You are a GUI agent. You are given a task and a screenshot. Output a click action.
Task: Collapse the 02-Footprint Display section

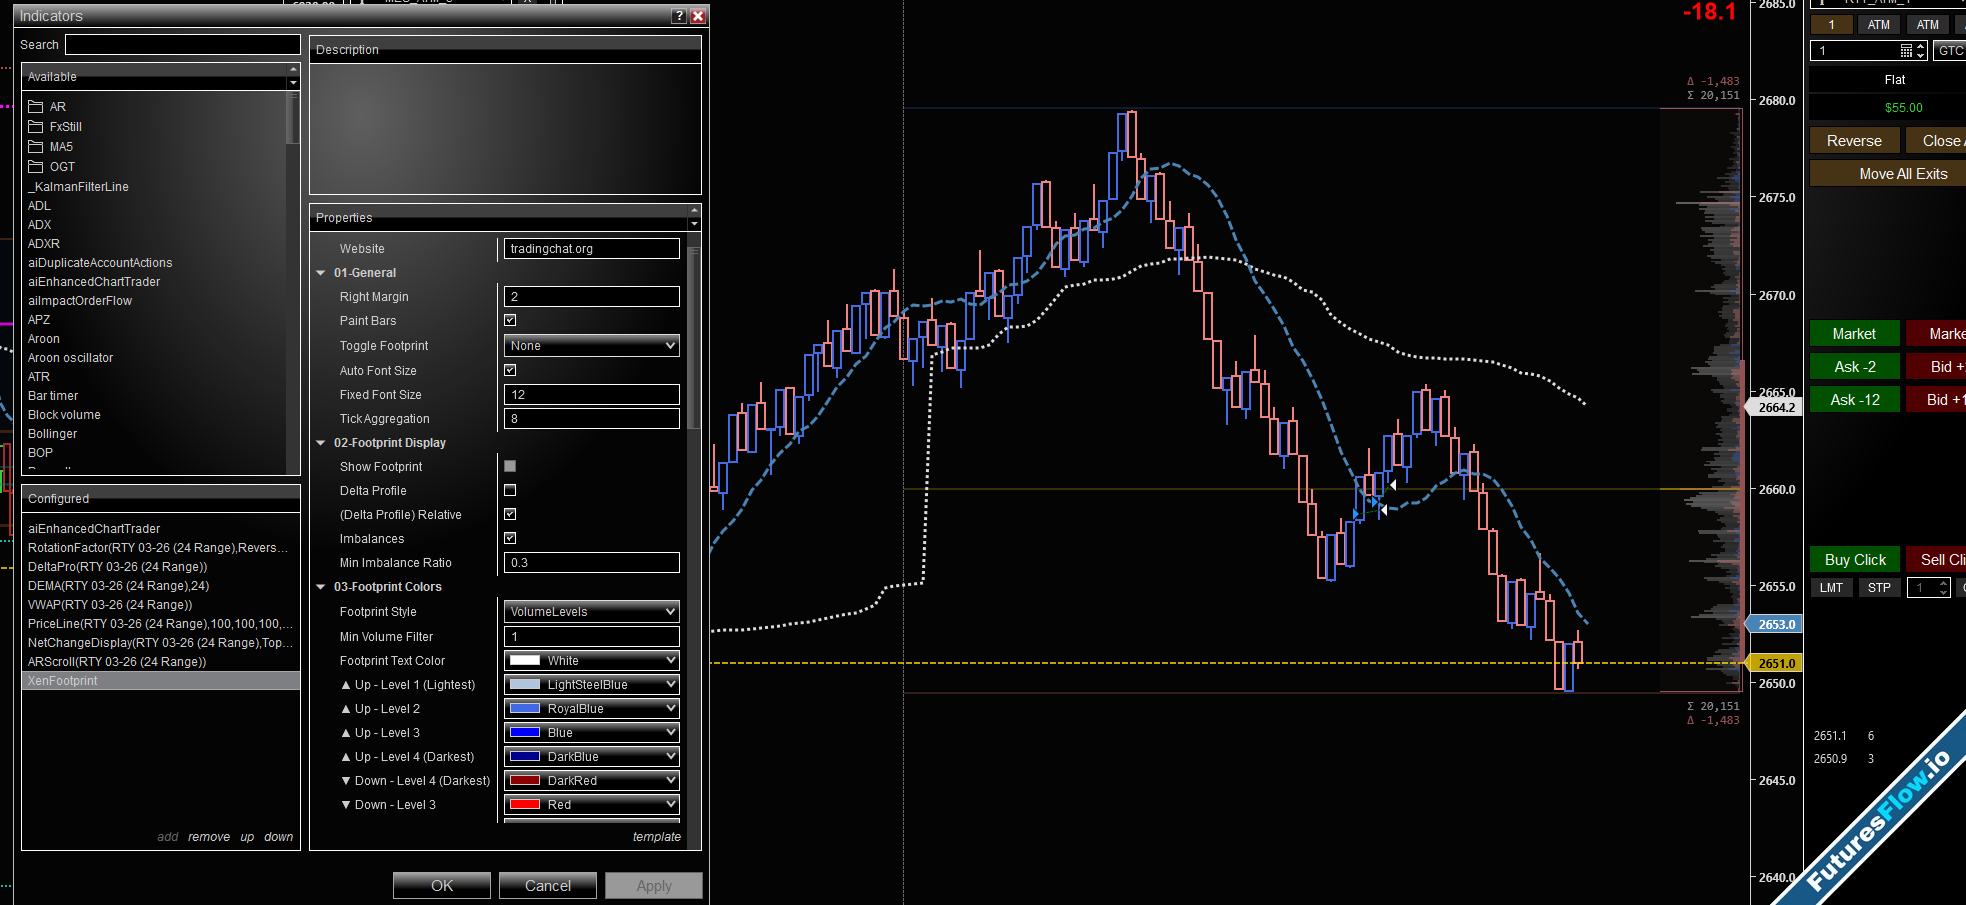321,443
